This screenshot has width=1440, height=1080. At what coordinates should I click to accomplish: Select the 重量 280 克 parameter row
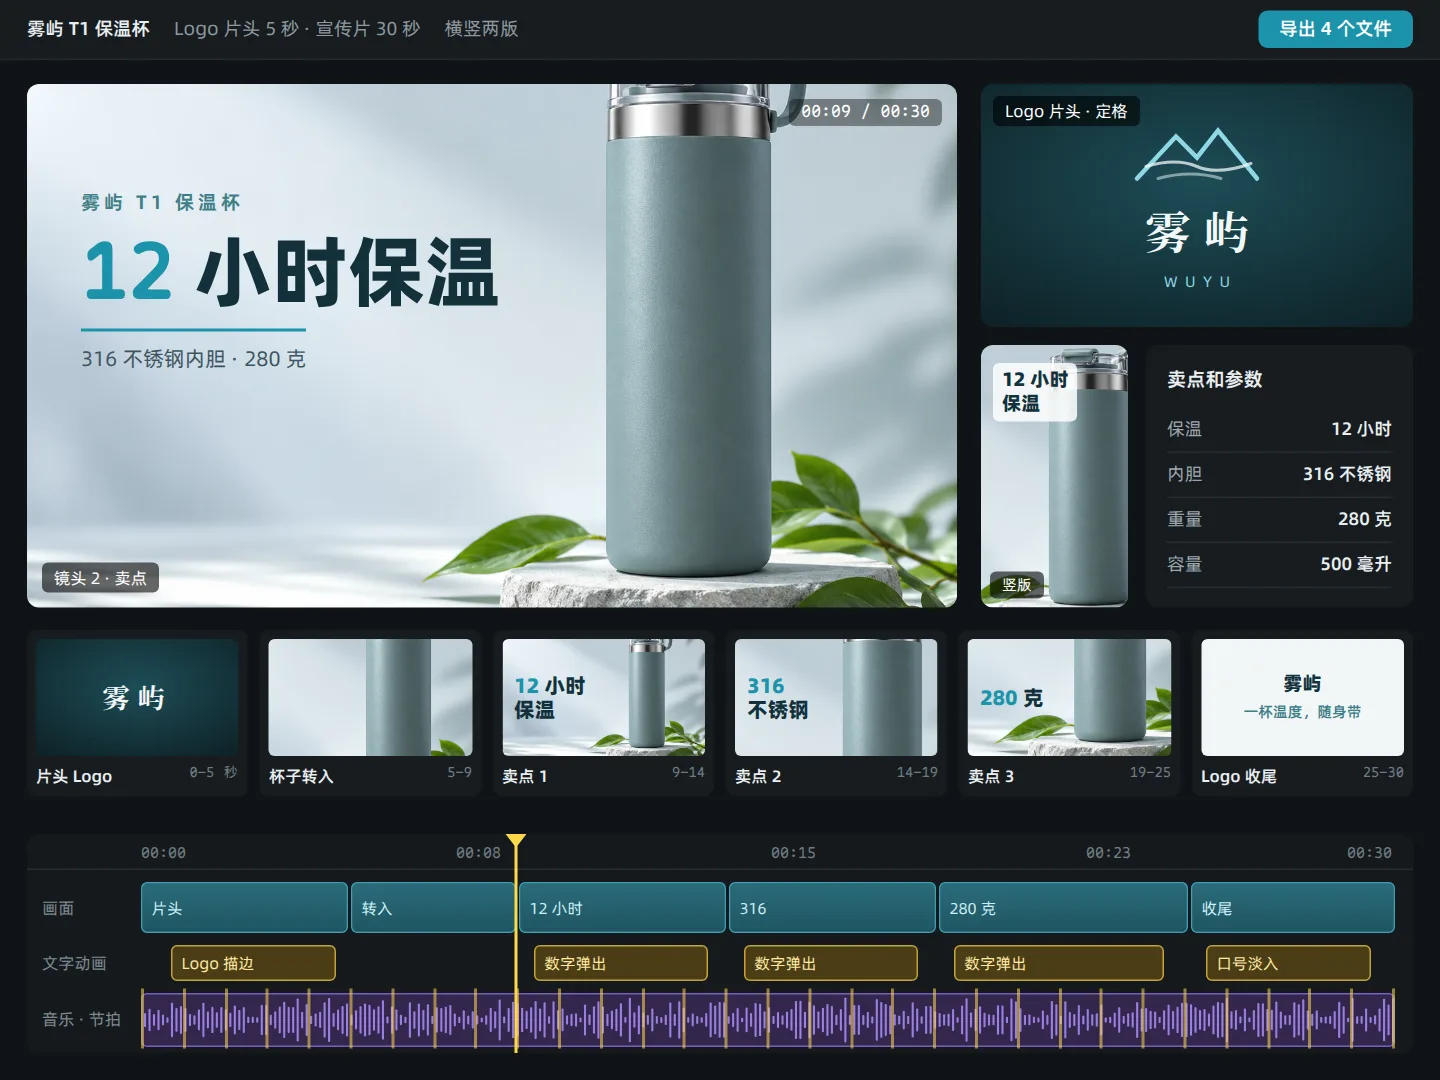(1279, 519)
